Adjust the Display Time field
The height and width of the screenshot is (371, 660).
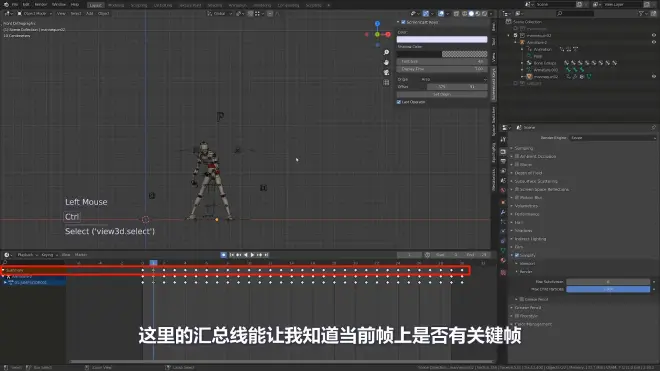442,69
